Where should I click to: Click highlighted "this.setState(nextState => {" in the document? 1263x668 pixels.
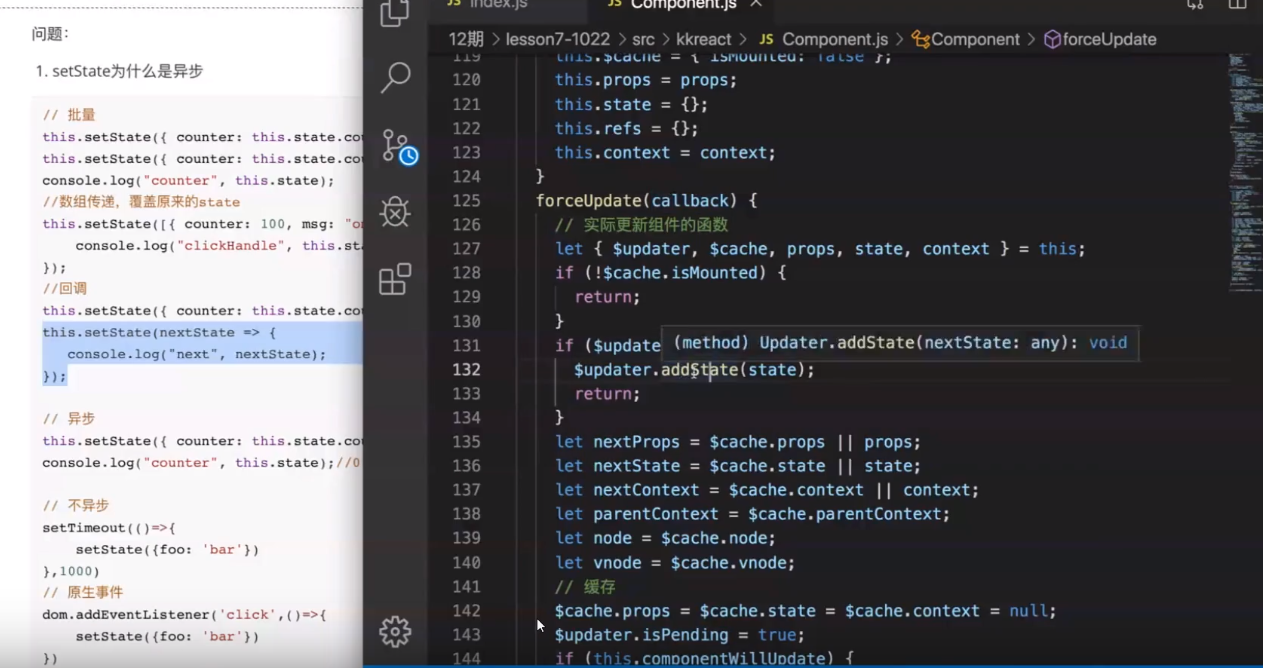tap(159, 332)
